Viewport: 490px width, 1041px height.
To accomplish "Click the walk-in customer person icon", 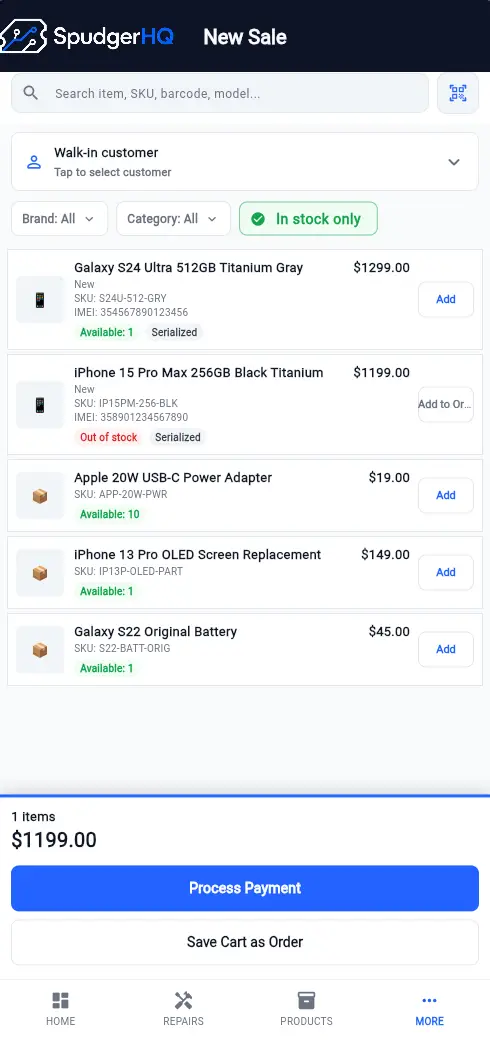I will pyautogui.click(x=34, y=162).
